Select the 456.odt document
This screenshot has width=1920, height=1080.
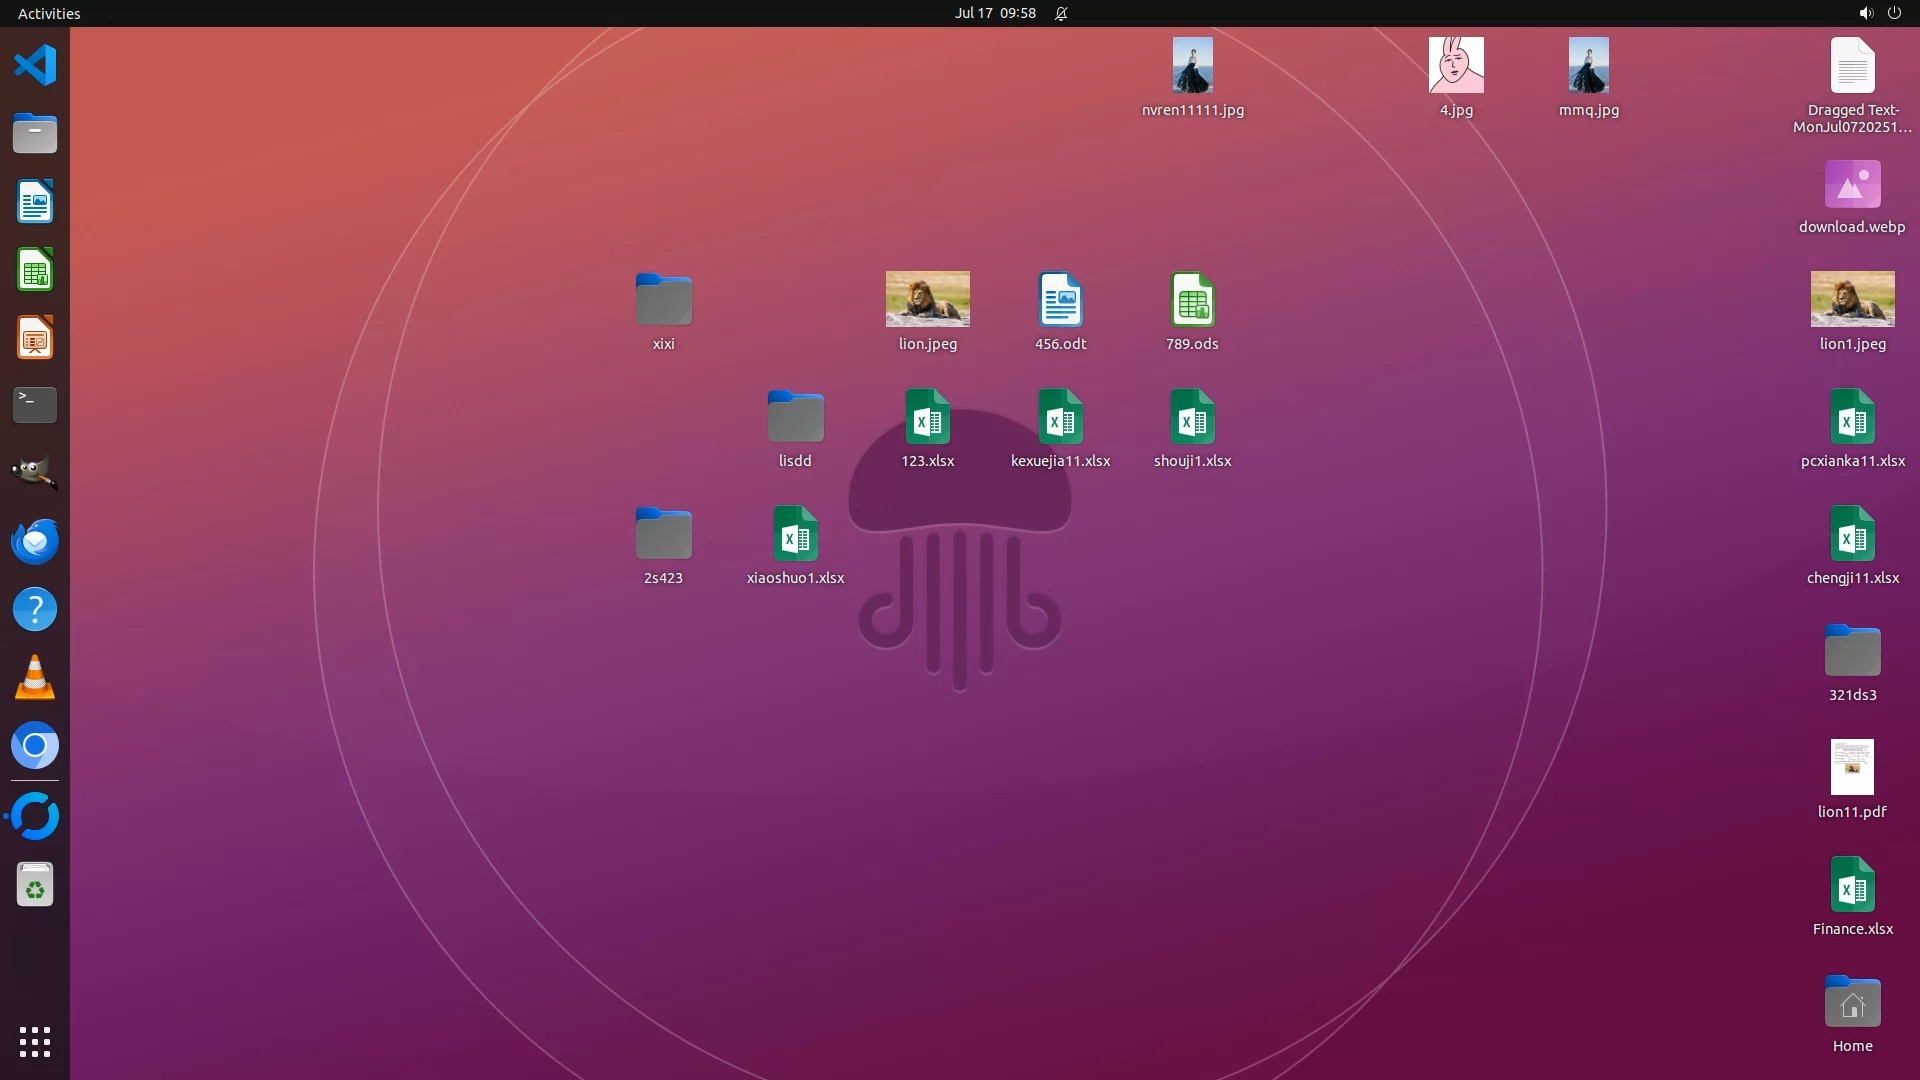tap(1060, 299)
